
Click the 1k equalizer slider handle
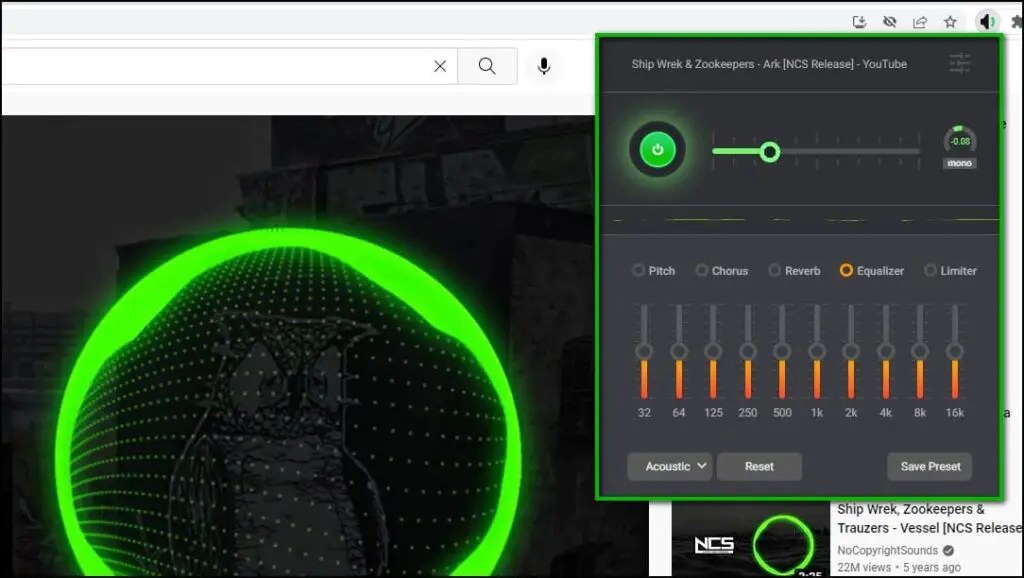tap(816, 351)
